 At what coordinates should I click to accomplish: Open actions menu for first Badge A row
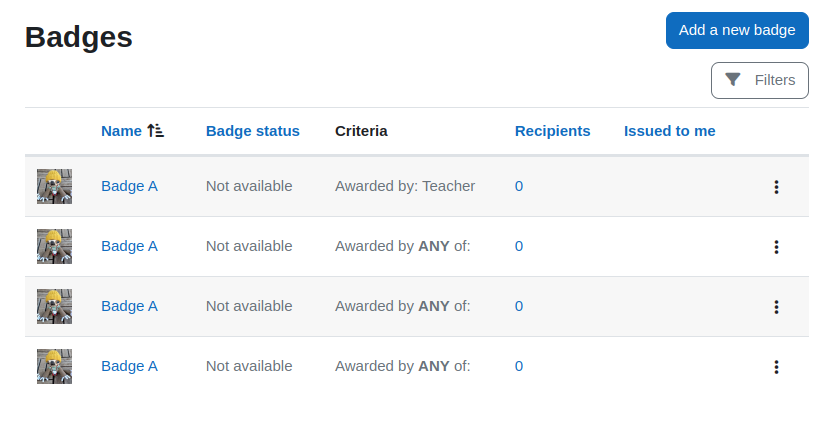(776, 186)
